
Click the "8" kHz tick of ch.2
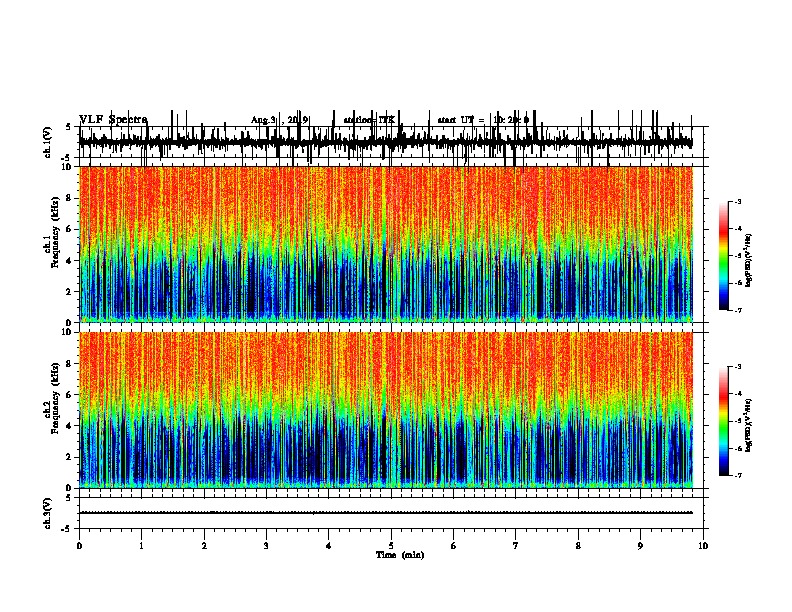tap(69, 364)
